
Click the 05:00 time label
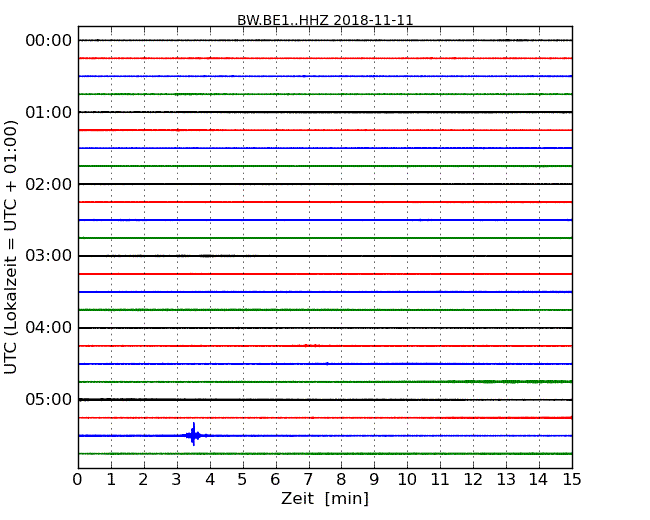49,399
